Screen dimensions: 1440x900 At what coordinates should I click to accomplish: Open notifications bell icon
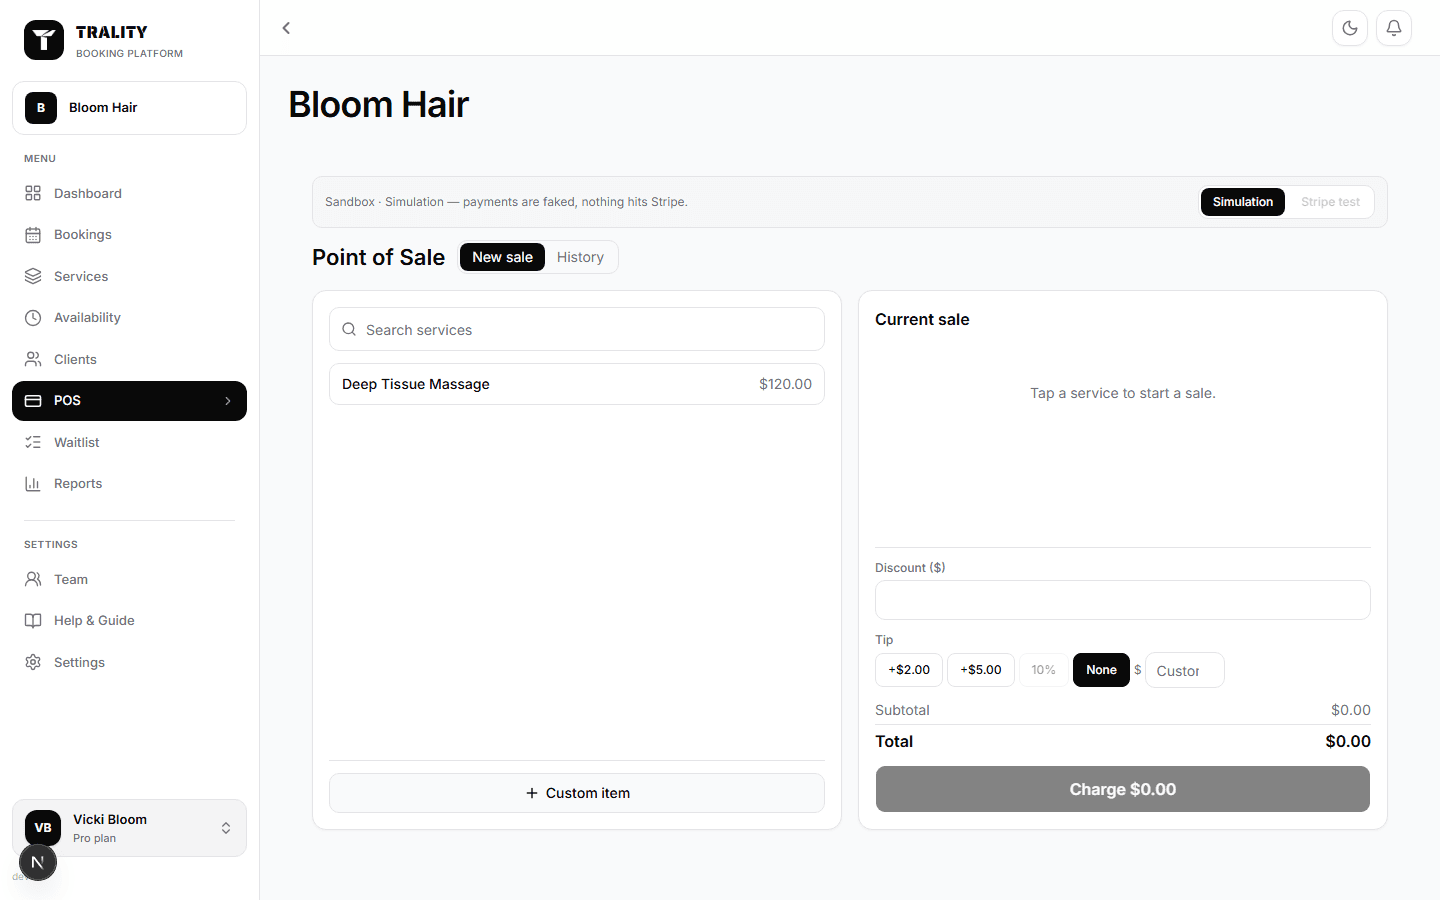pyautogui.click(x=1394, y=28)
